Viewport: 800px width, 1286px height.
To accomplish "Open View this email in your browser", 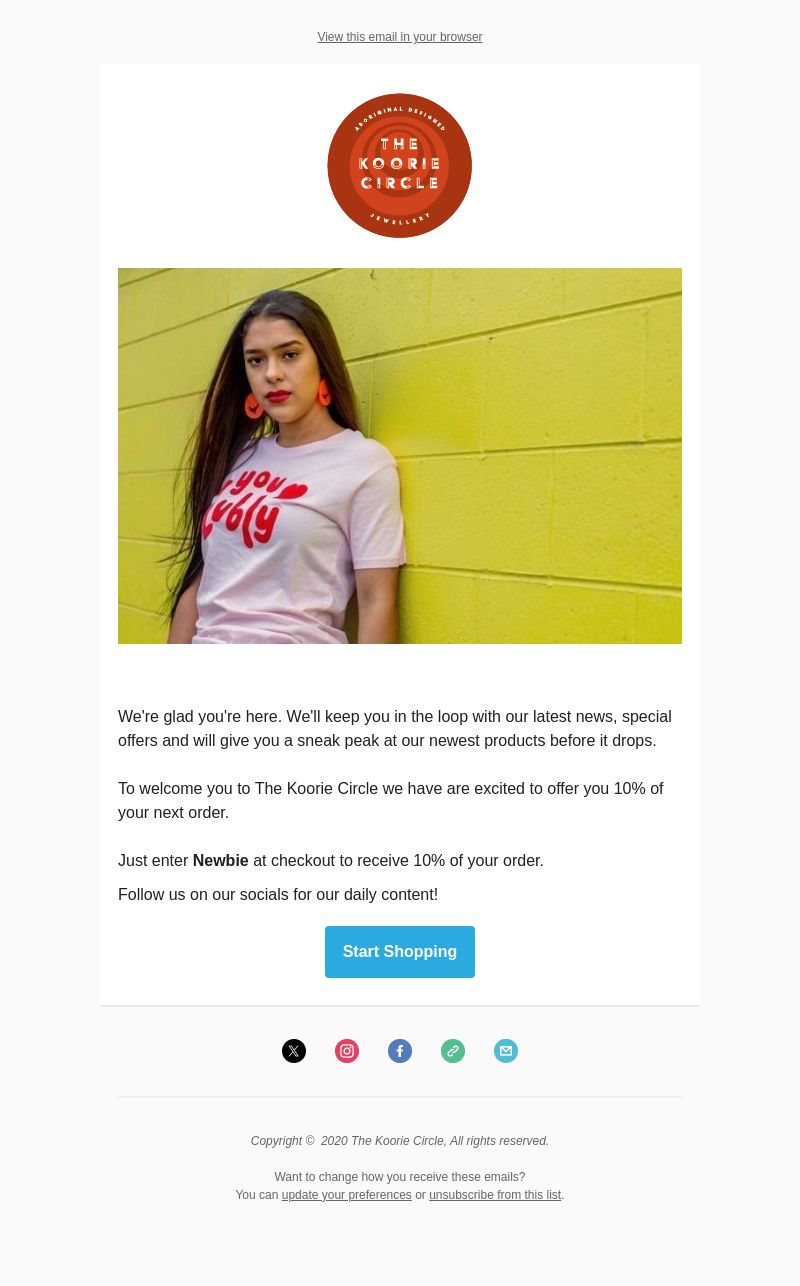I will [400, 37].
